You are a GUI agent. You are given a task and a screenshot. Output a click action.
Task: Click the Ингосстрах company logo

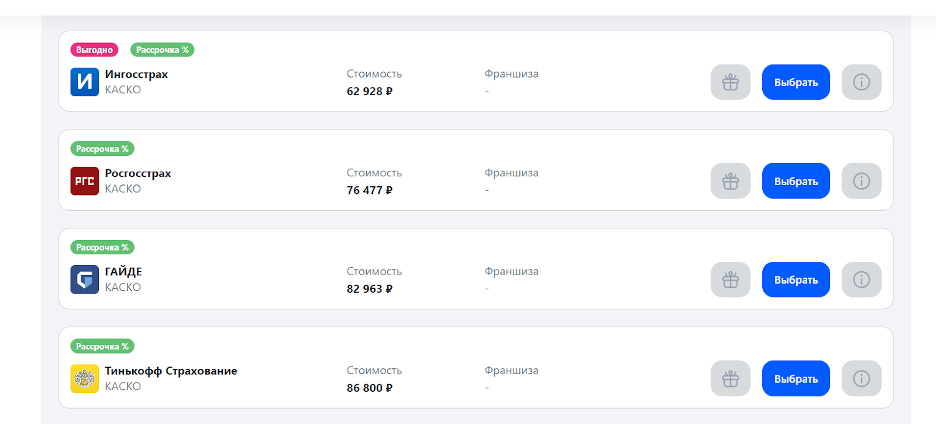click(84, 82)
